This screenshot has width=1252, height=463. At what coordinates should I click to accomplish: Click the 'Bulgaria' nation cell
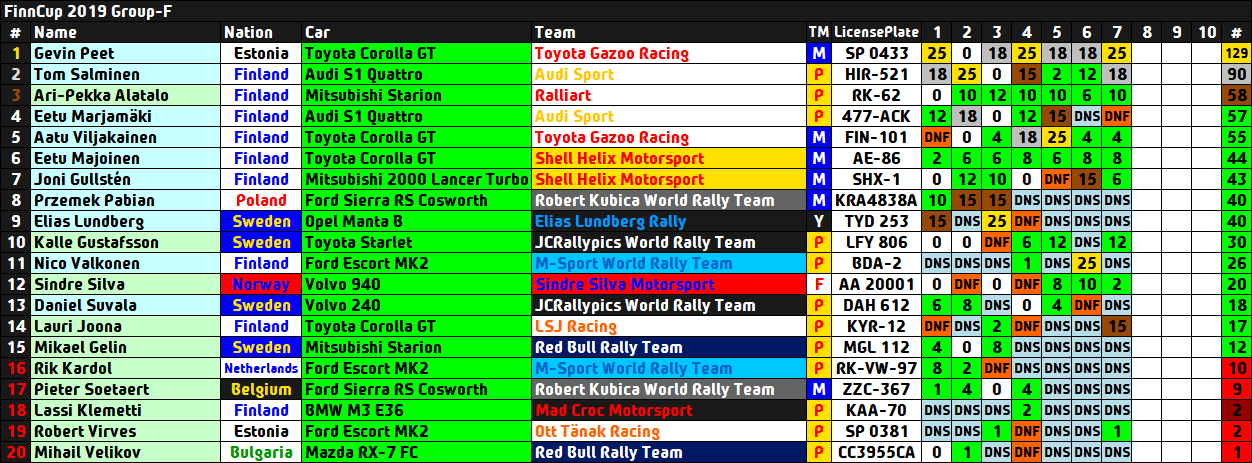(261, 452)
